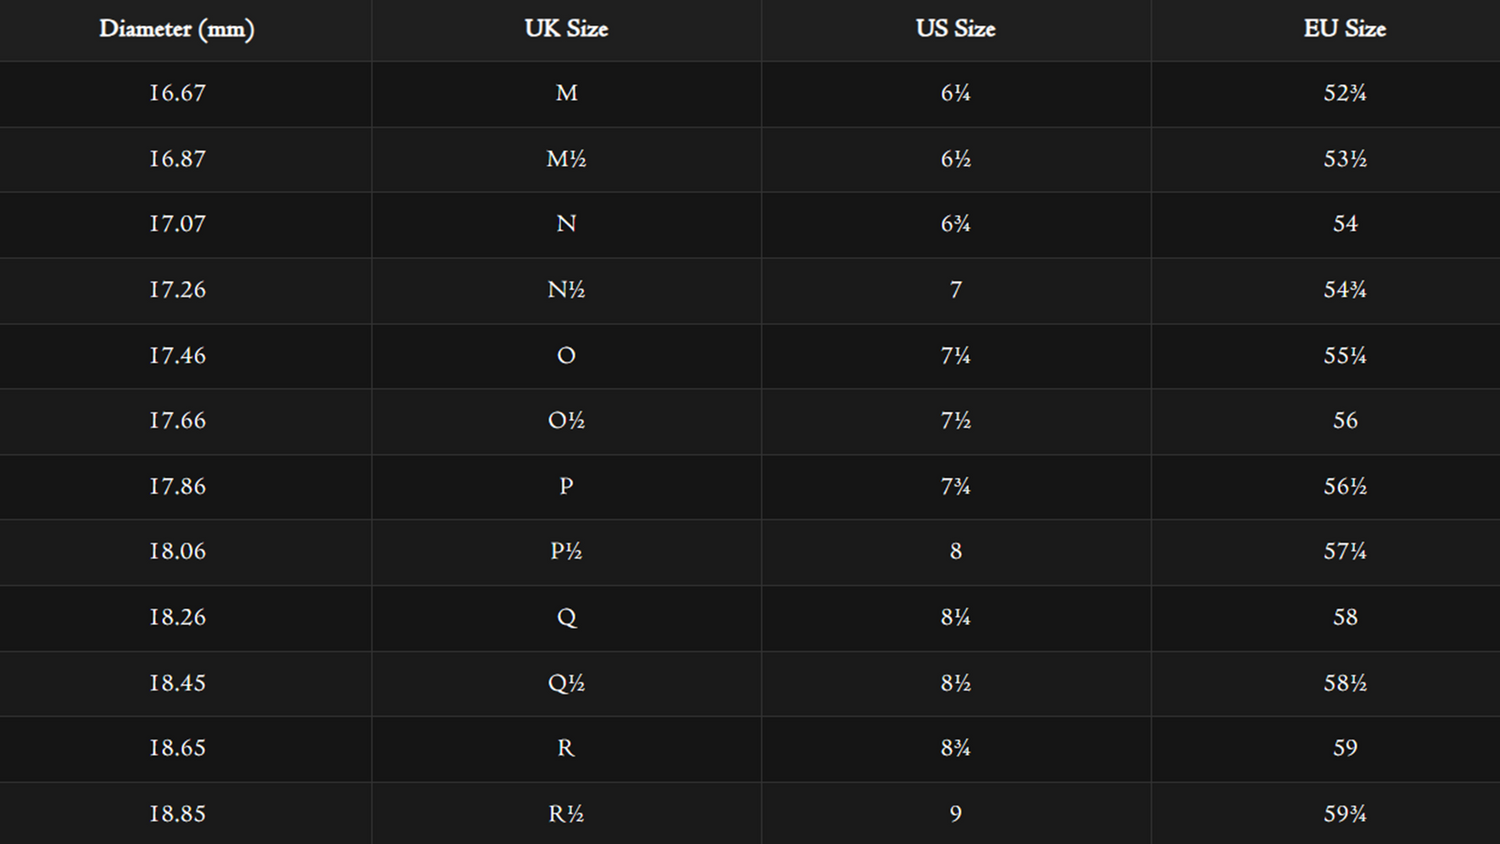Select US size 8¾ cell
This screenshot has width=1500, height=844.
click(x=955, y=748)
